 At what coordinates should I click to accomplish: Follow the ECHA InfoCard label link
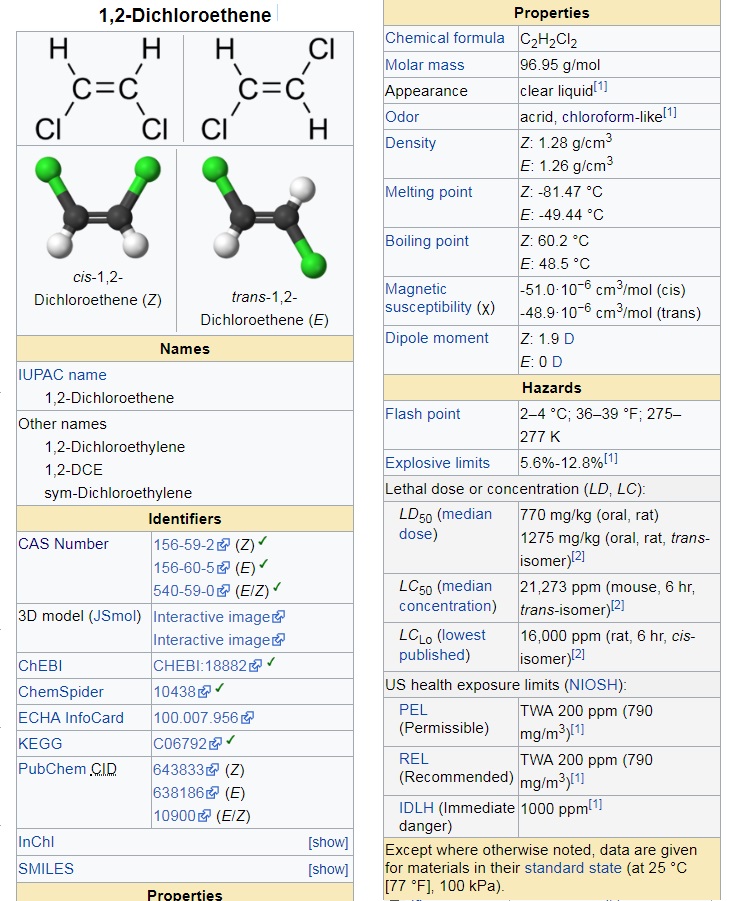click(x=71, y=718)
